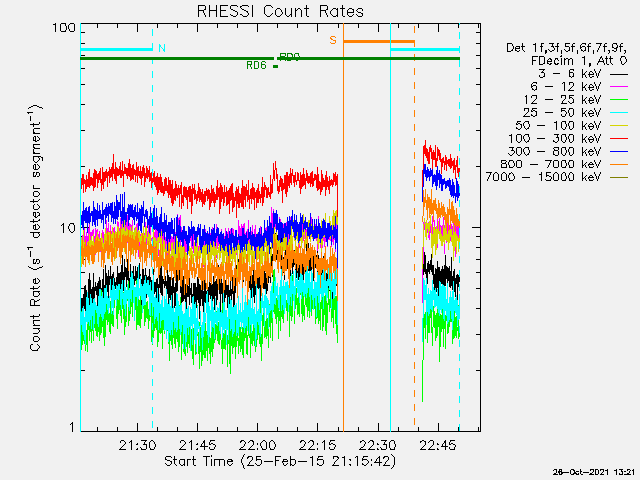The height and width of the screenshot is (480, 640).
Task: Click the dashed cyan line near 21:30
Action: (153, 227)
